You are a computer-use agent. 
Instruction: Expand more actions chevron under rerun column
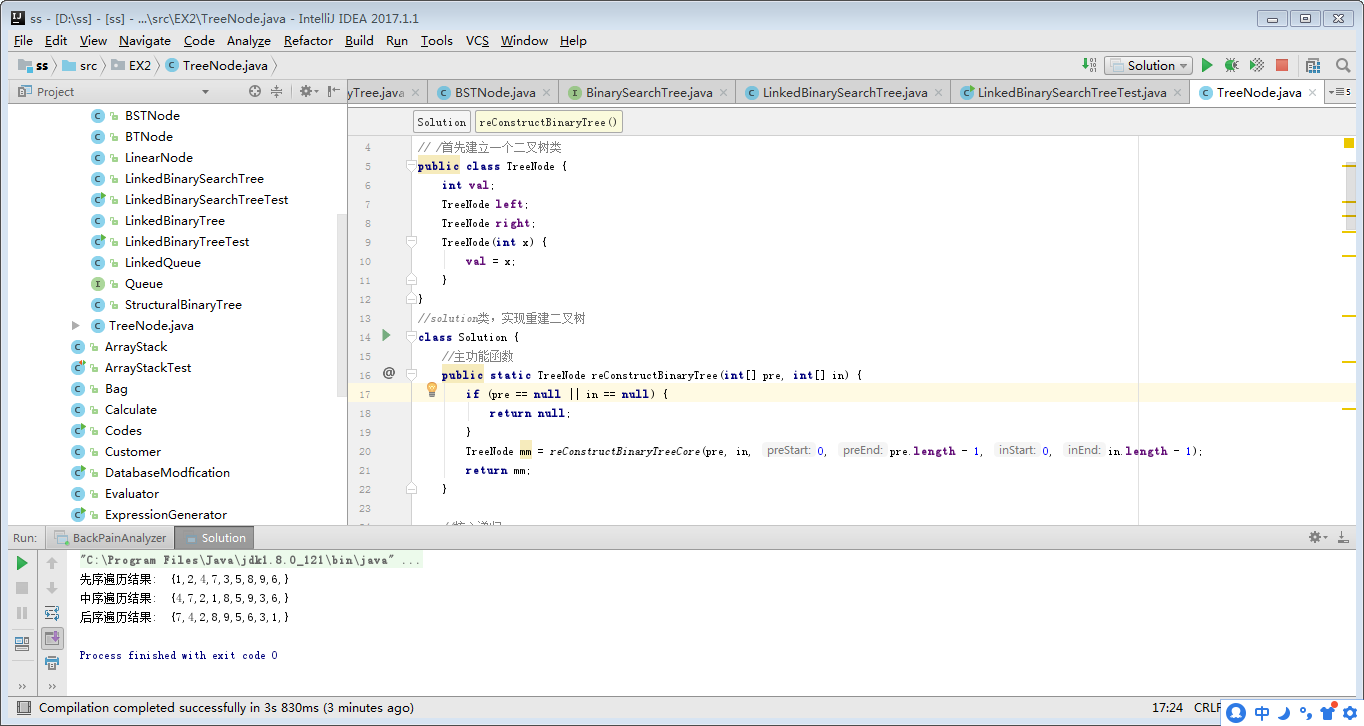[22, 686]
